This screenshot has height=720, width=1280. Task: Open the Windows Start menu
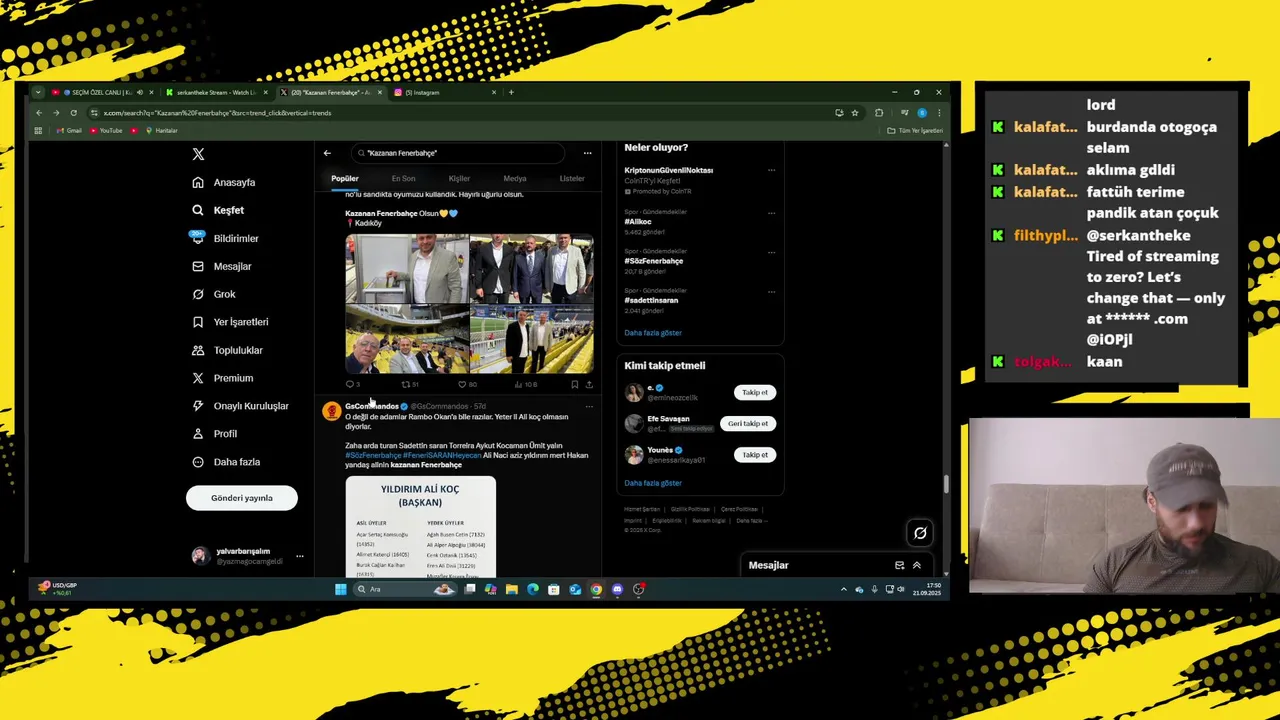point(340,589)
